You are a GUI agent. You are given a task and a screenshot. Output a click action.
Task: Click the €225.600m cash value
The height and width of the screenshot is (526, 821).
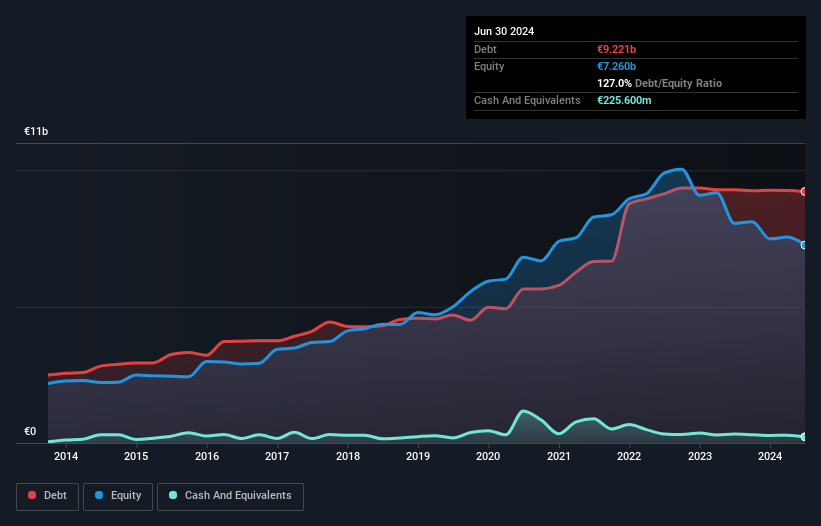(624, 100)
